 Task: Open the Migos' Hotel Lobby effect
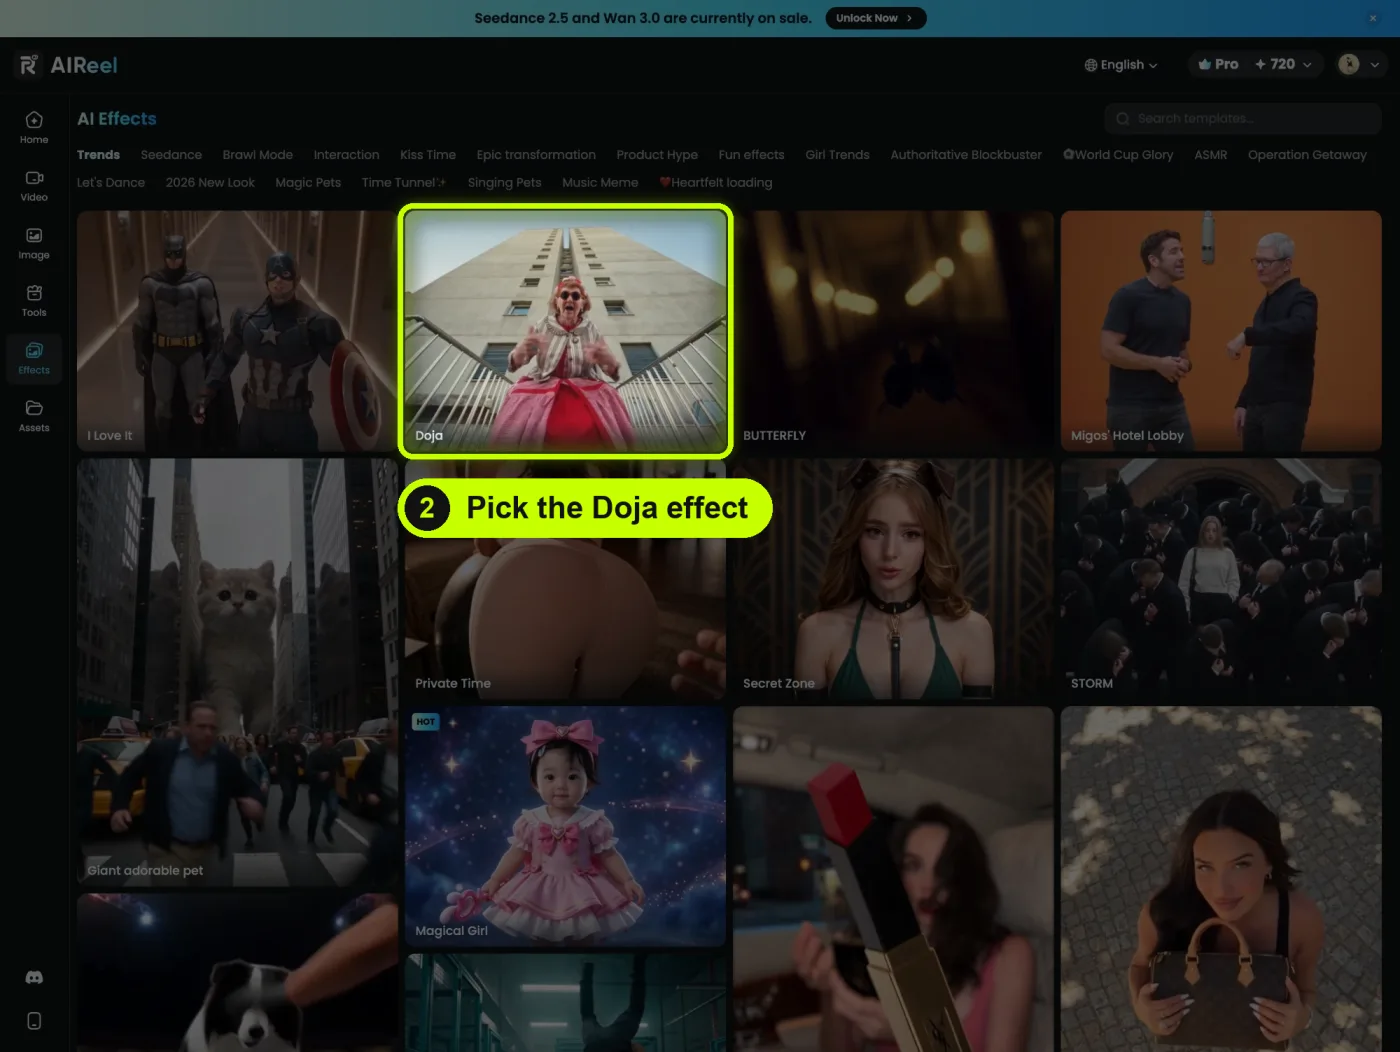1221,331
